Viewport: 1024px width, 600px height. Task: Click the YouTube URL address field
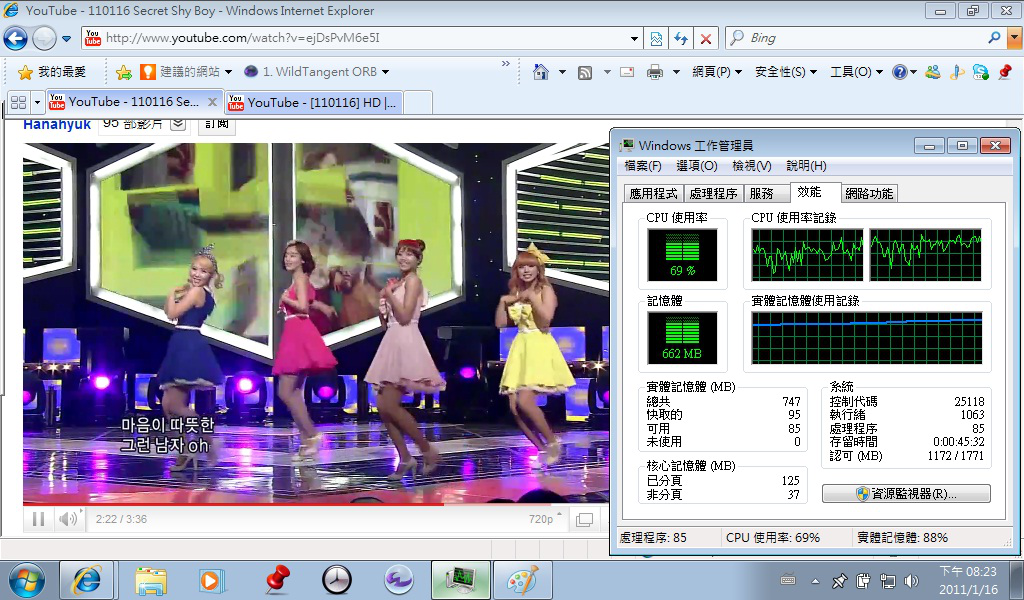[x=353, y=38]
